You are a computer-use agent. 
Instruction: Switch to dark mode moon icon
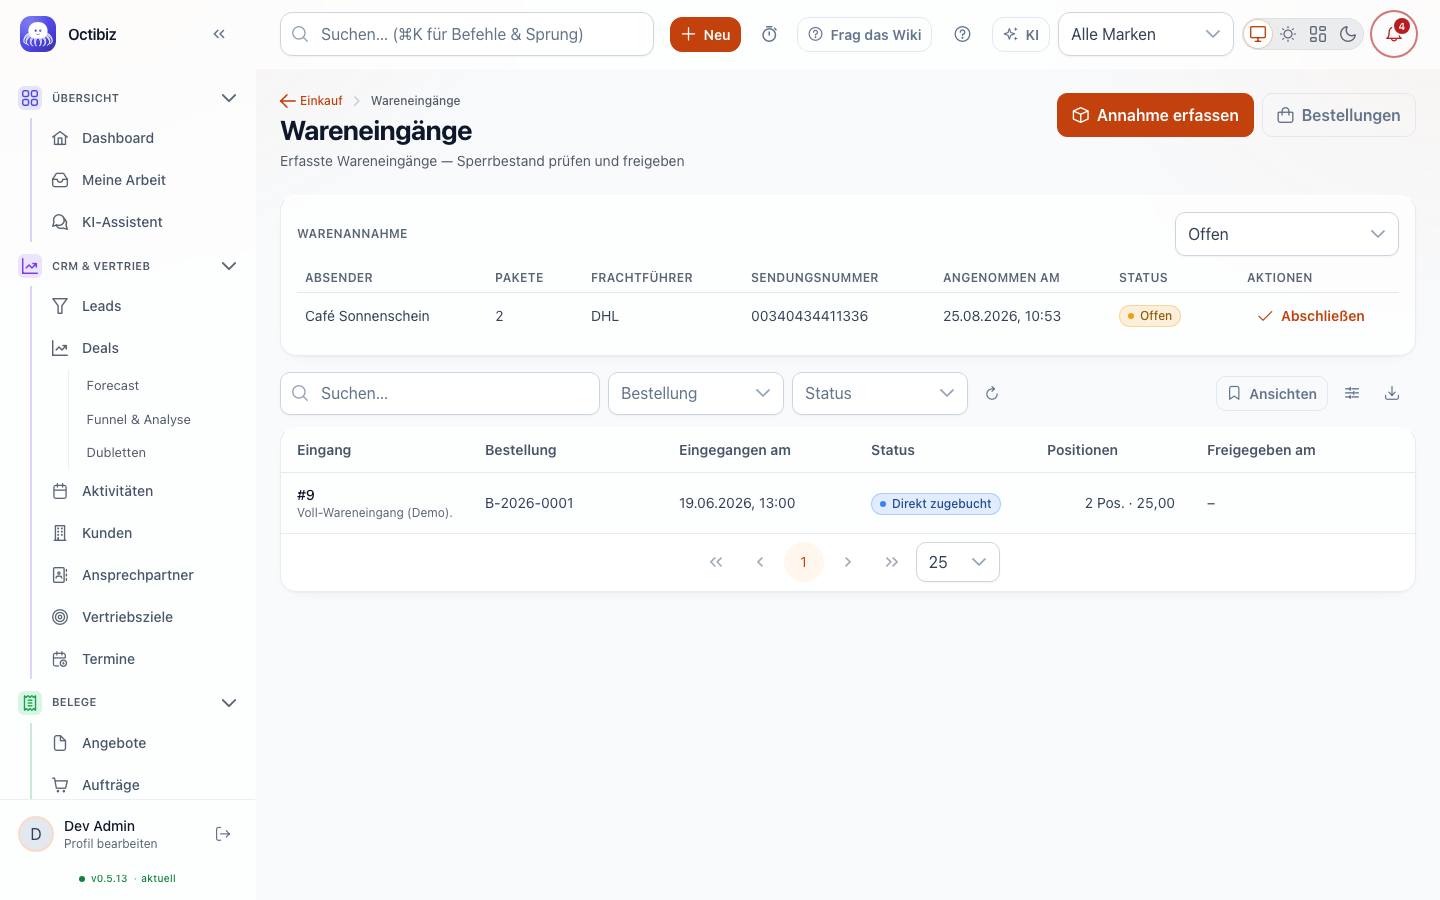pos(1348,34)
